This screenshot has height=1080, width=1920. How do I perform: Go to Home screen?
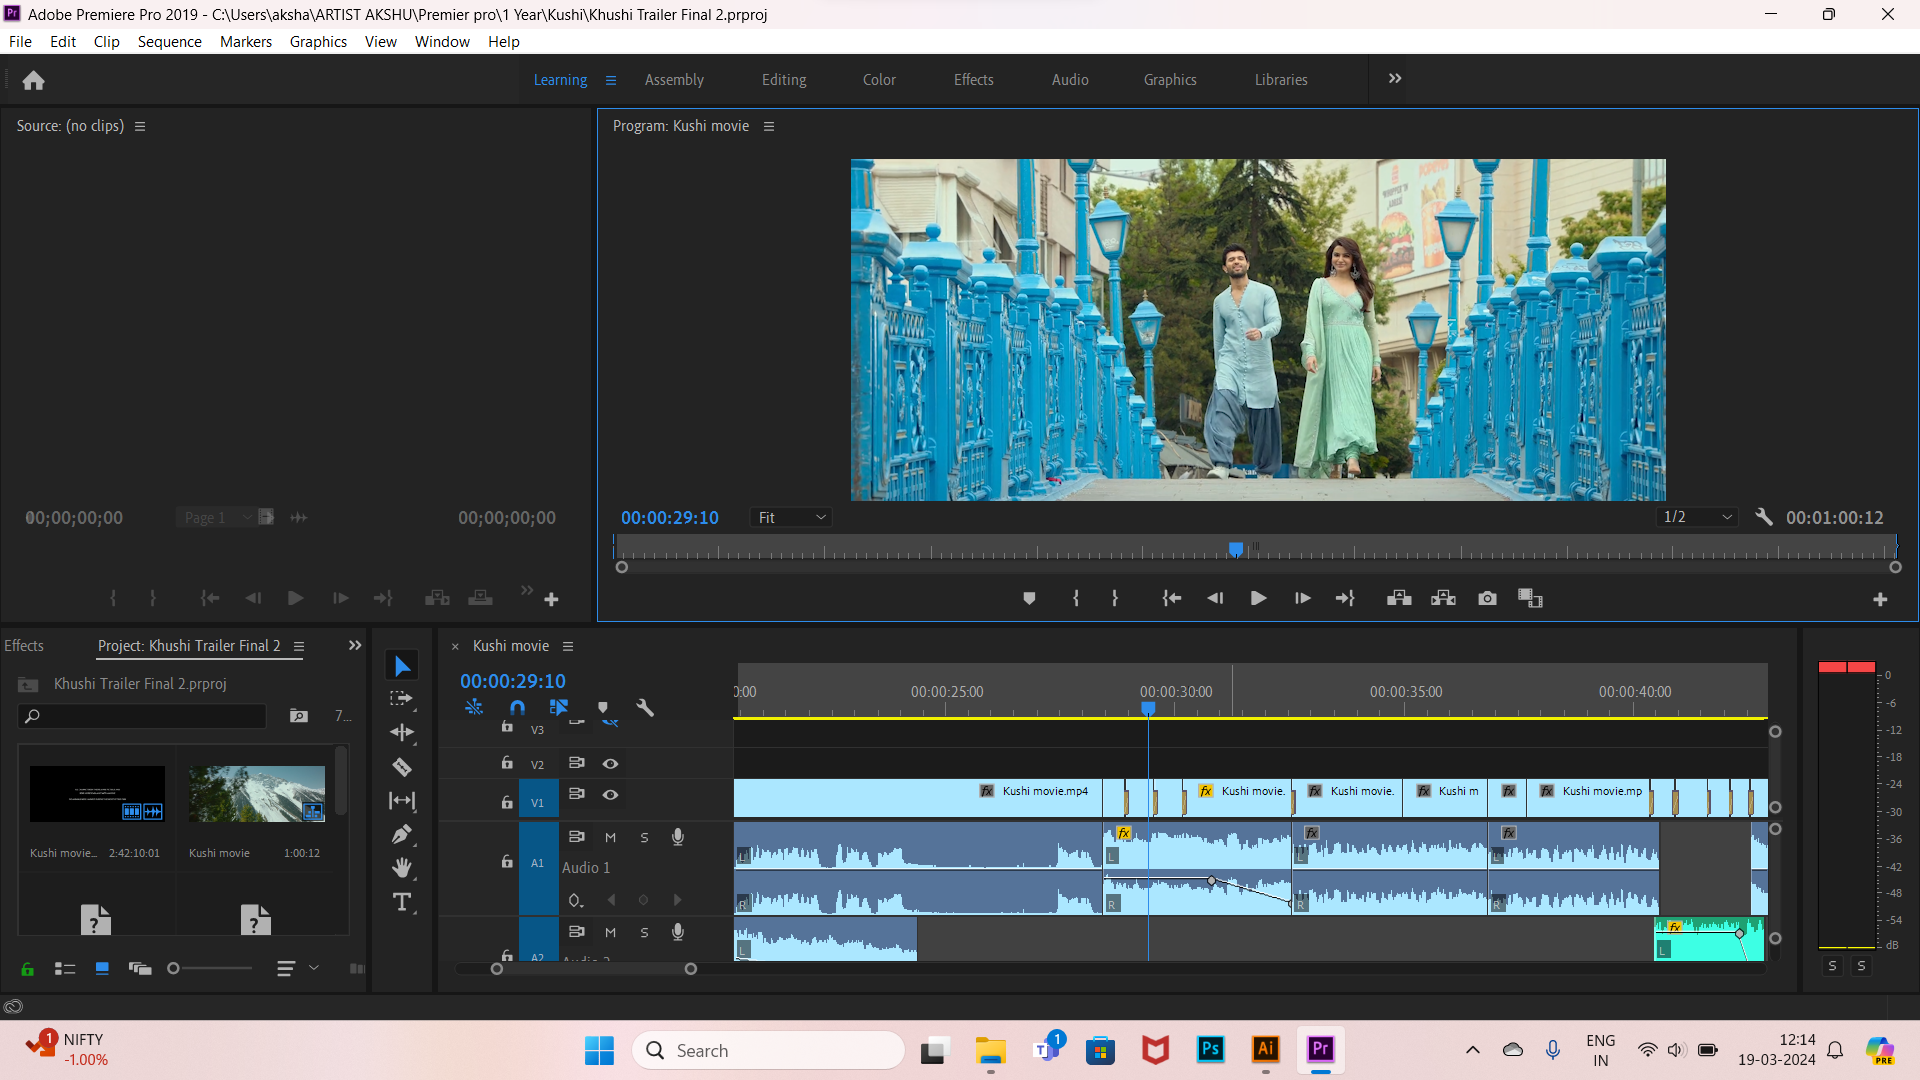33,80
